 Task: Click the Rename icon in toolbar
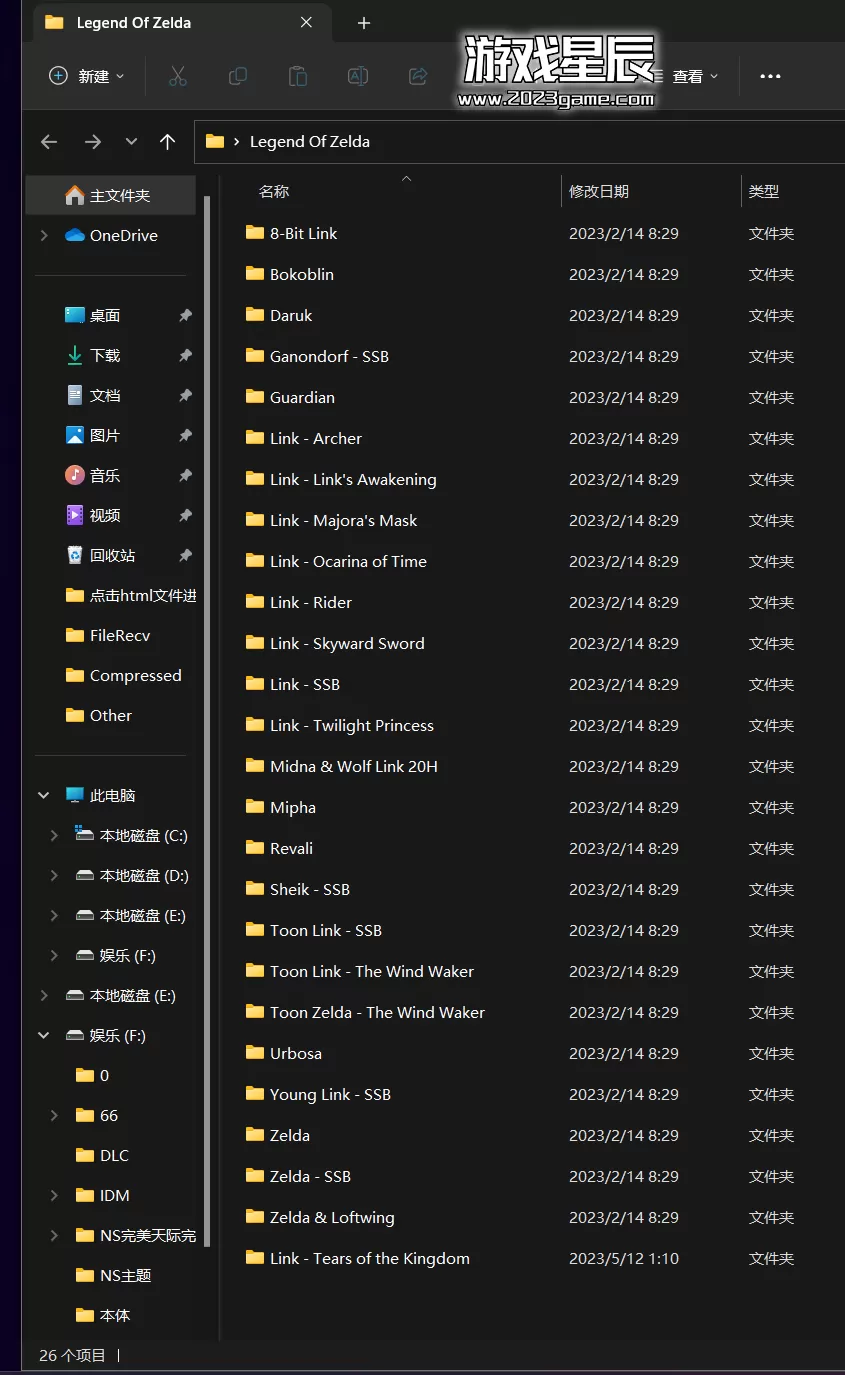point(358,76)
